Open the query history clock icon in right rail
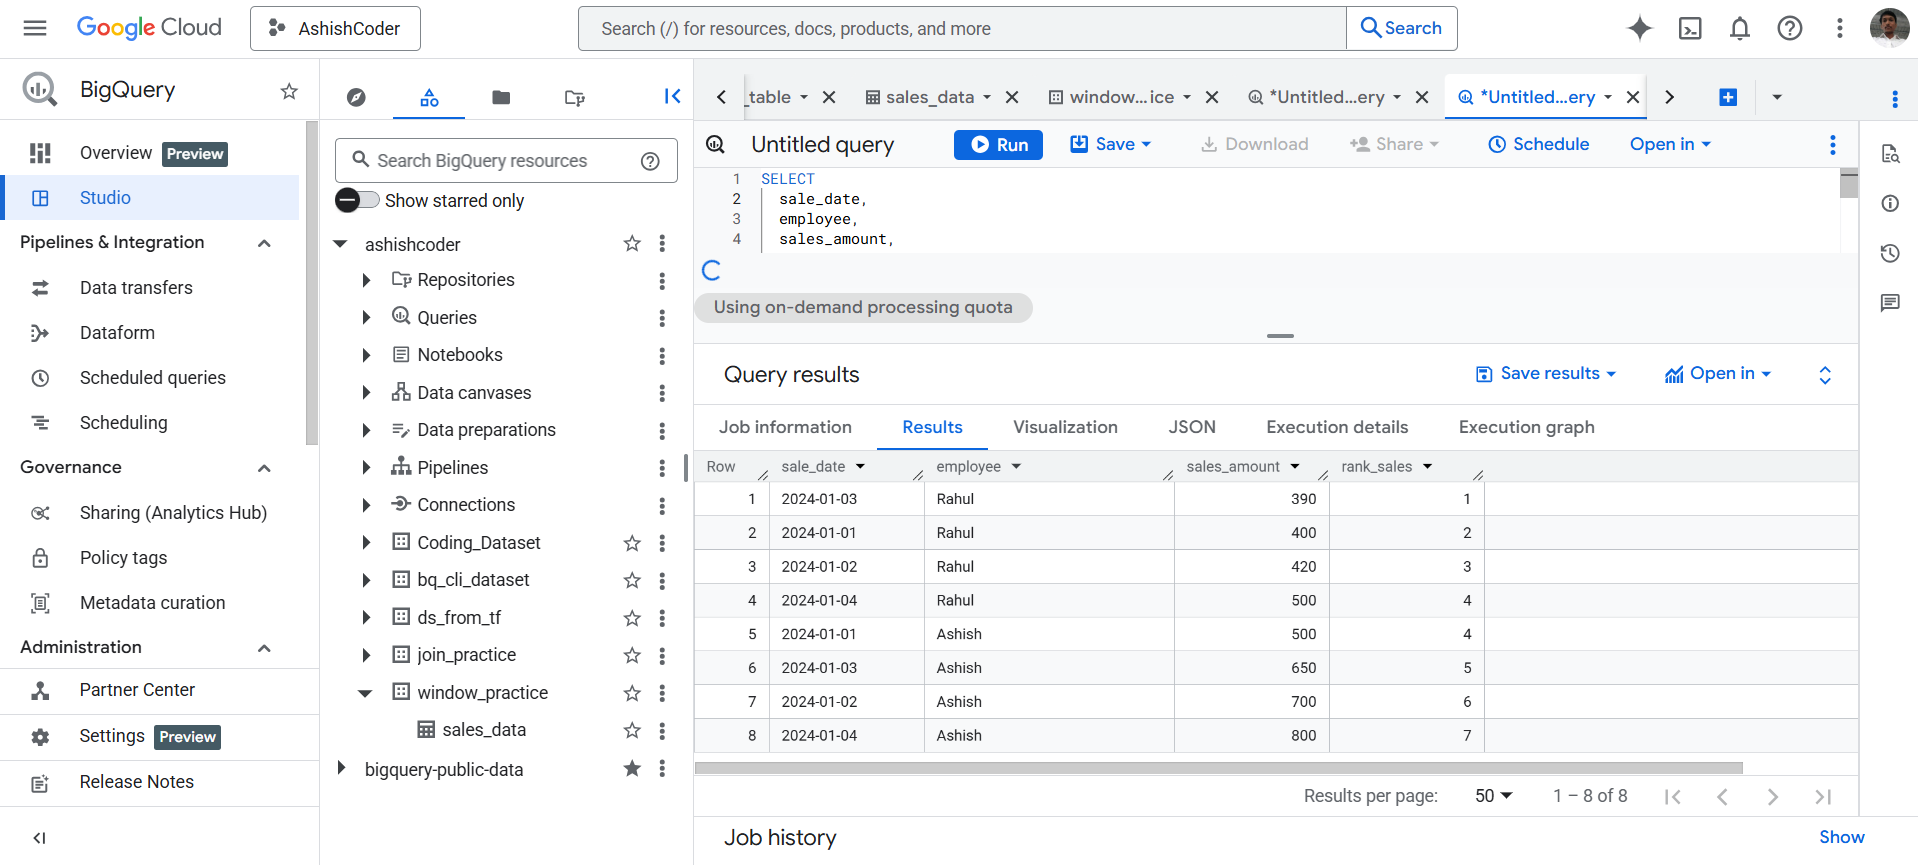Image resolution: width=1918 pixels, height=865 pixels. point(1890,253)
